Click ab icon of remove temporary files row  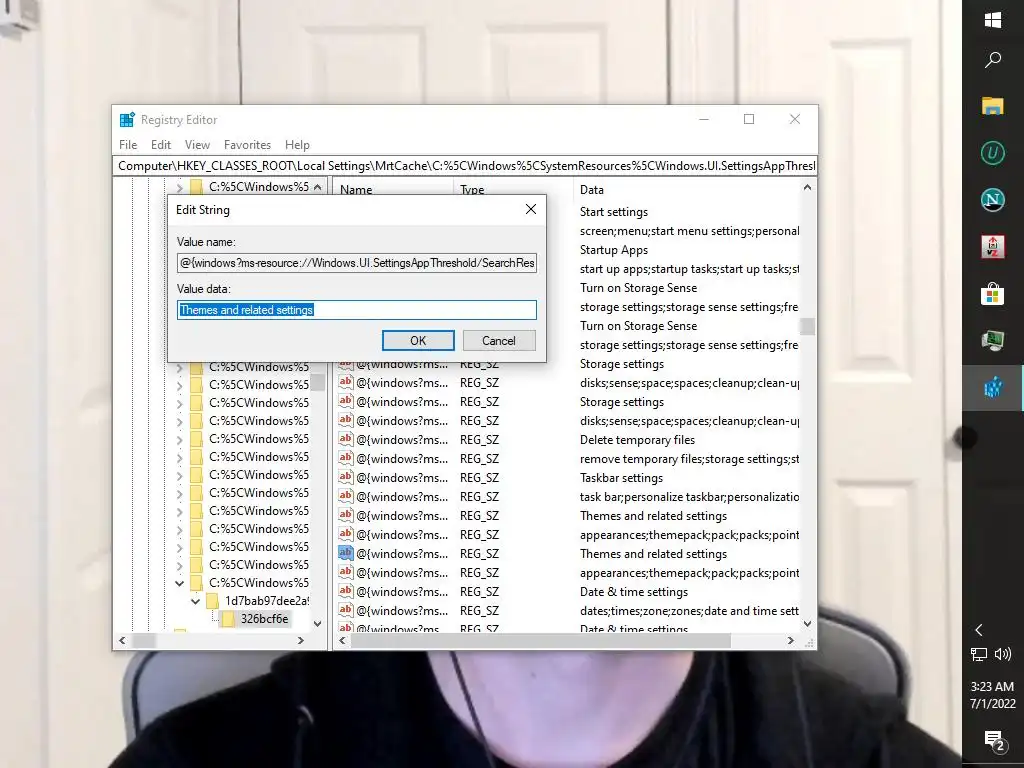[x=345, y=458]
